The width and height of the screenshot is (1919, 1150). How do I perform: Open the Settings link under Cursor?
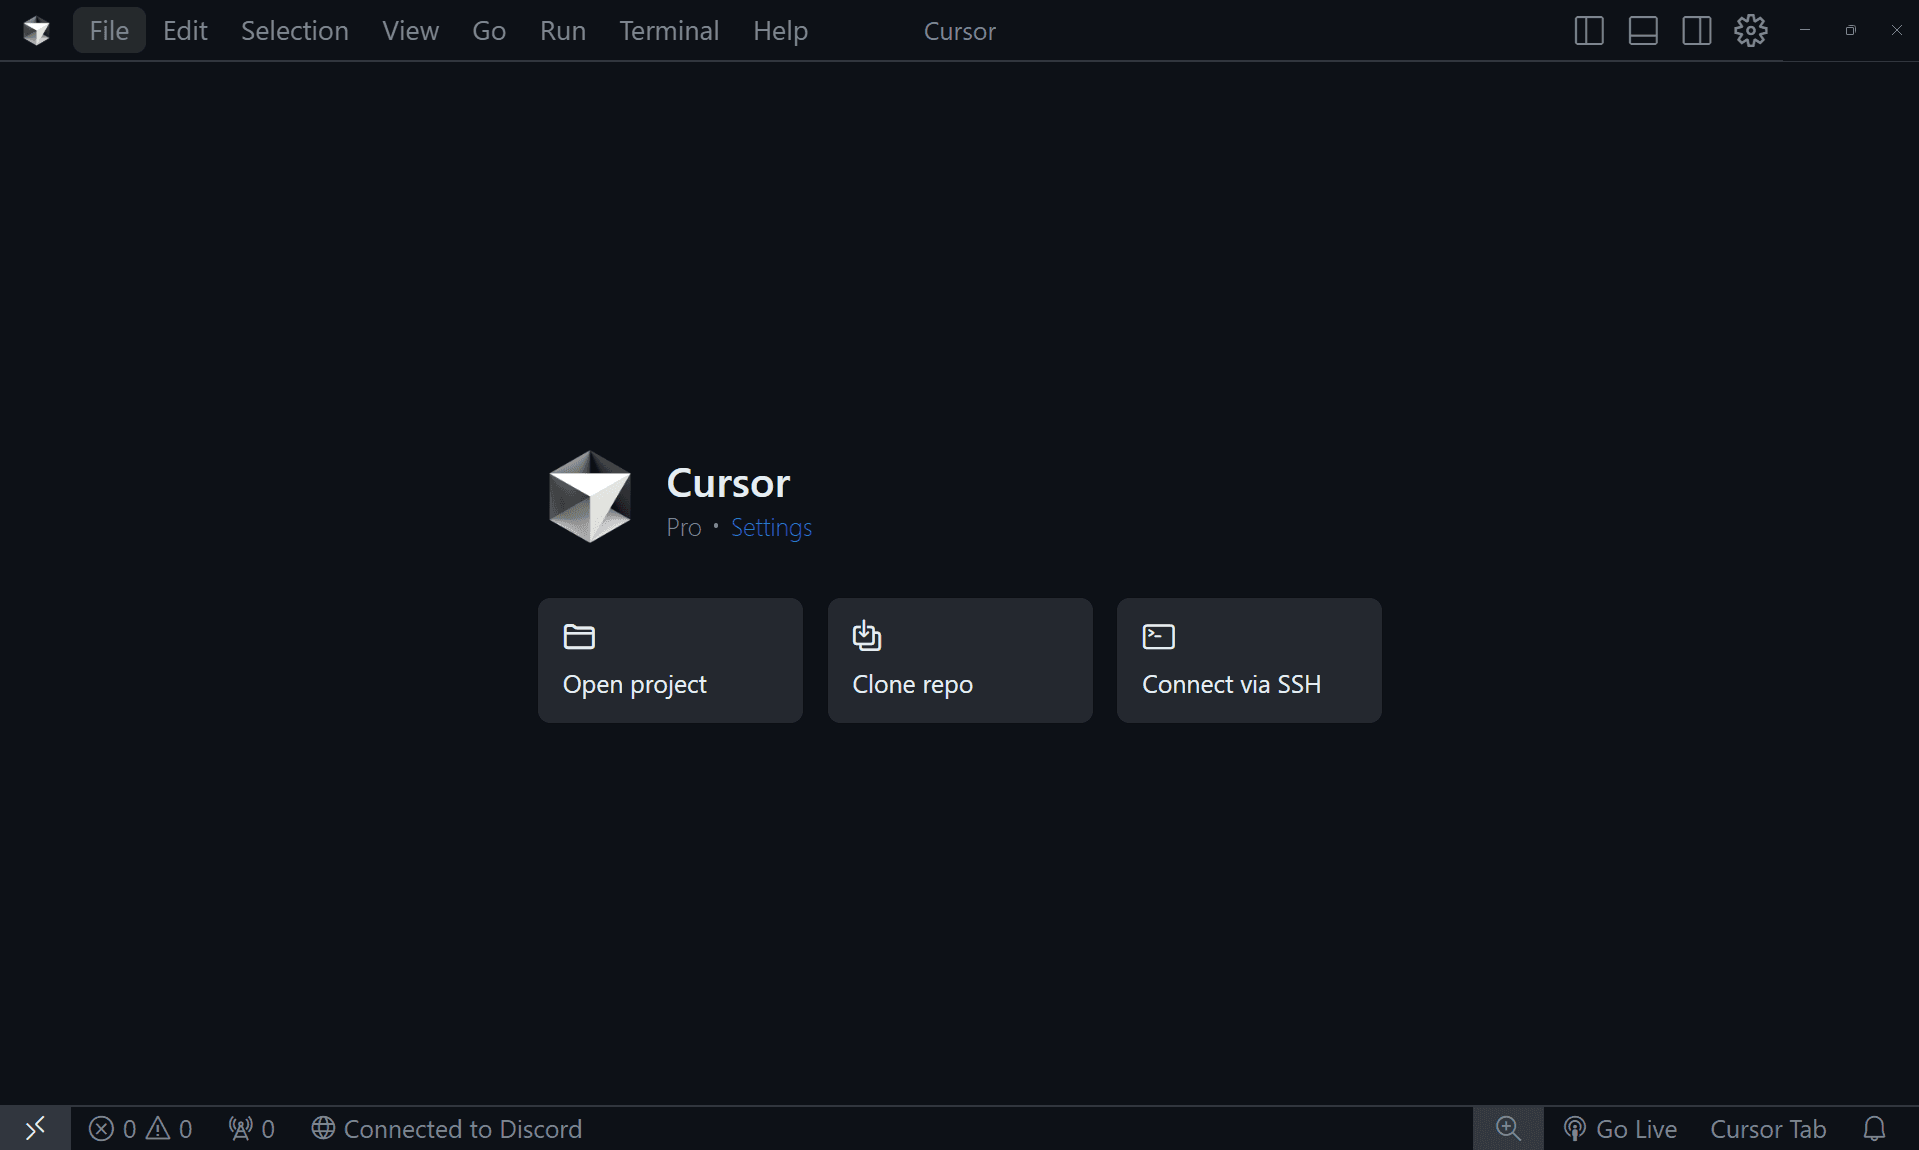(x=771, y=527)
